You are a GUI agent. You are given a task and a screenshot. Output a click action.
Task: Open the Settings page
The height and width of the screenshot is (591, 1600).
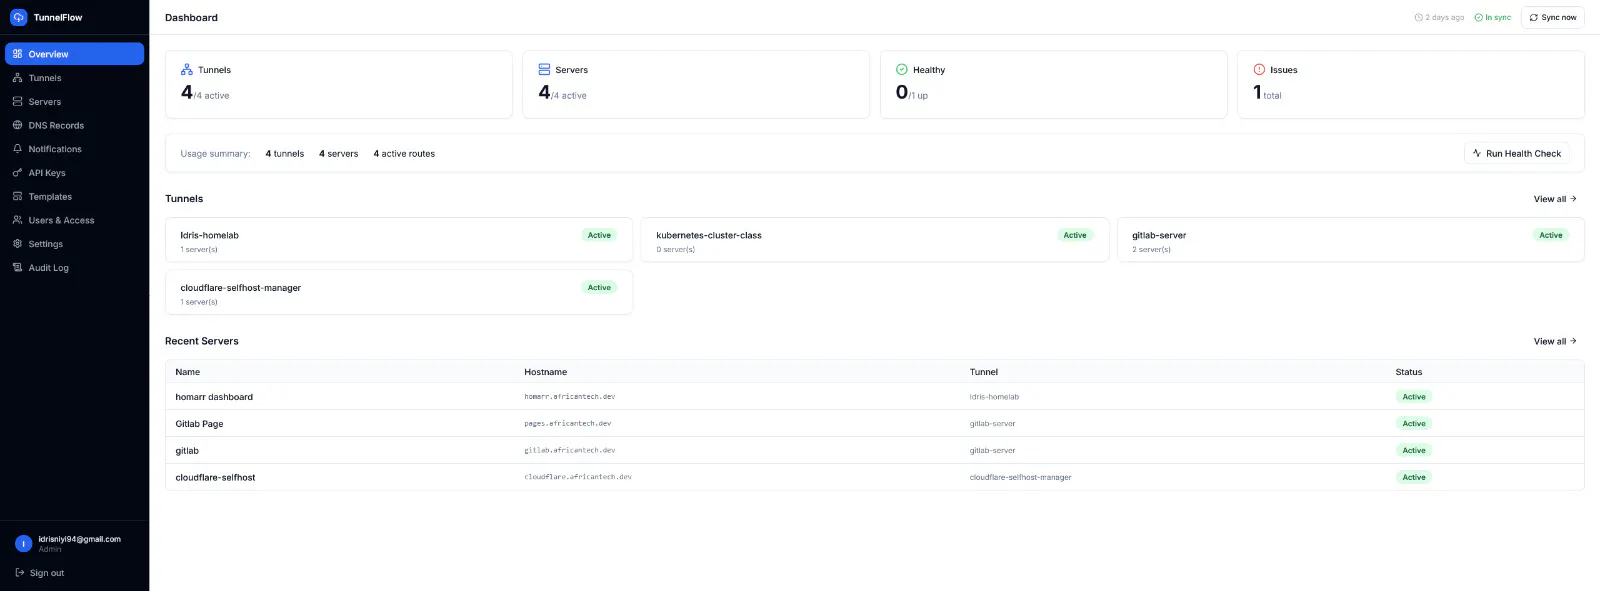[74, 244]
